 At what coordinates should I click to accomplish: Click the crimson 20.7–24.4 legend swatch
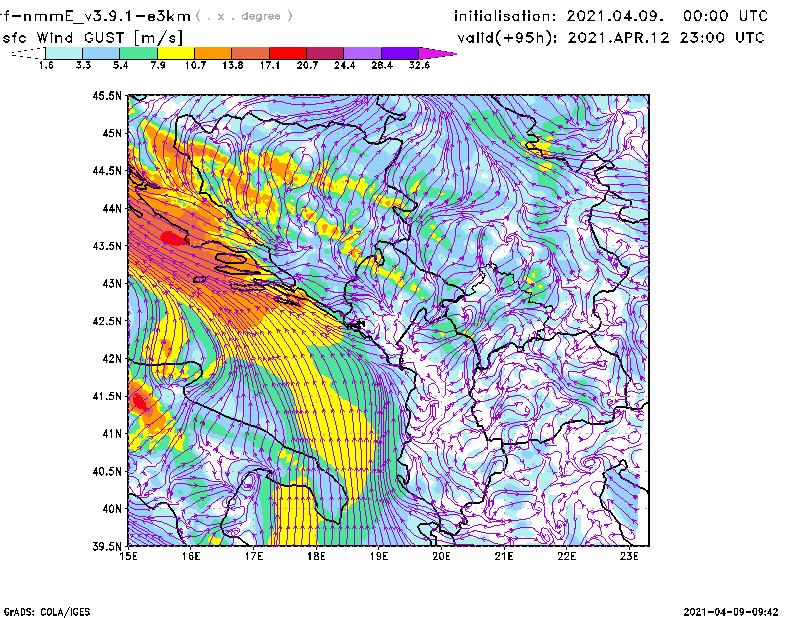click(x=325, y=53)
